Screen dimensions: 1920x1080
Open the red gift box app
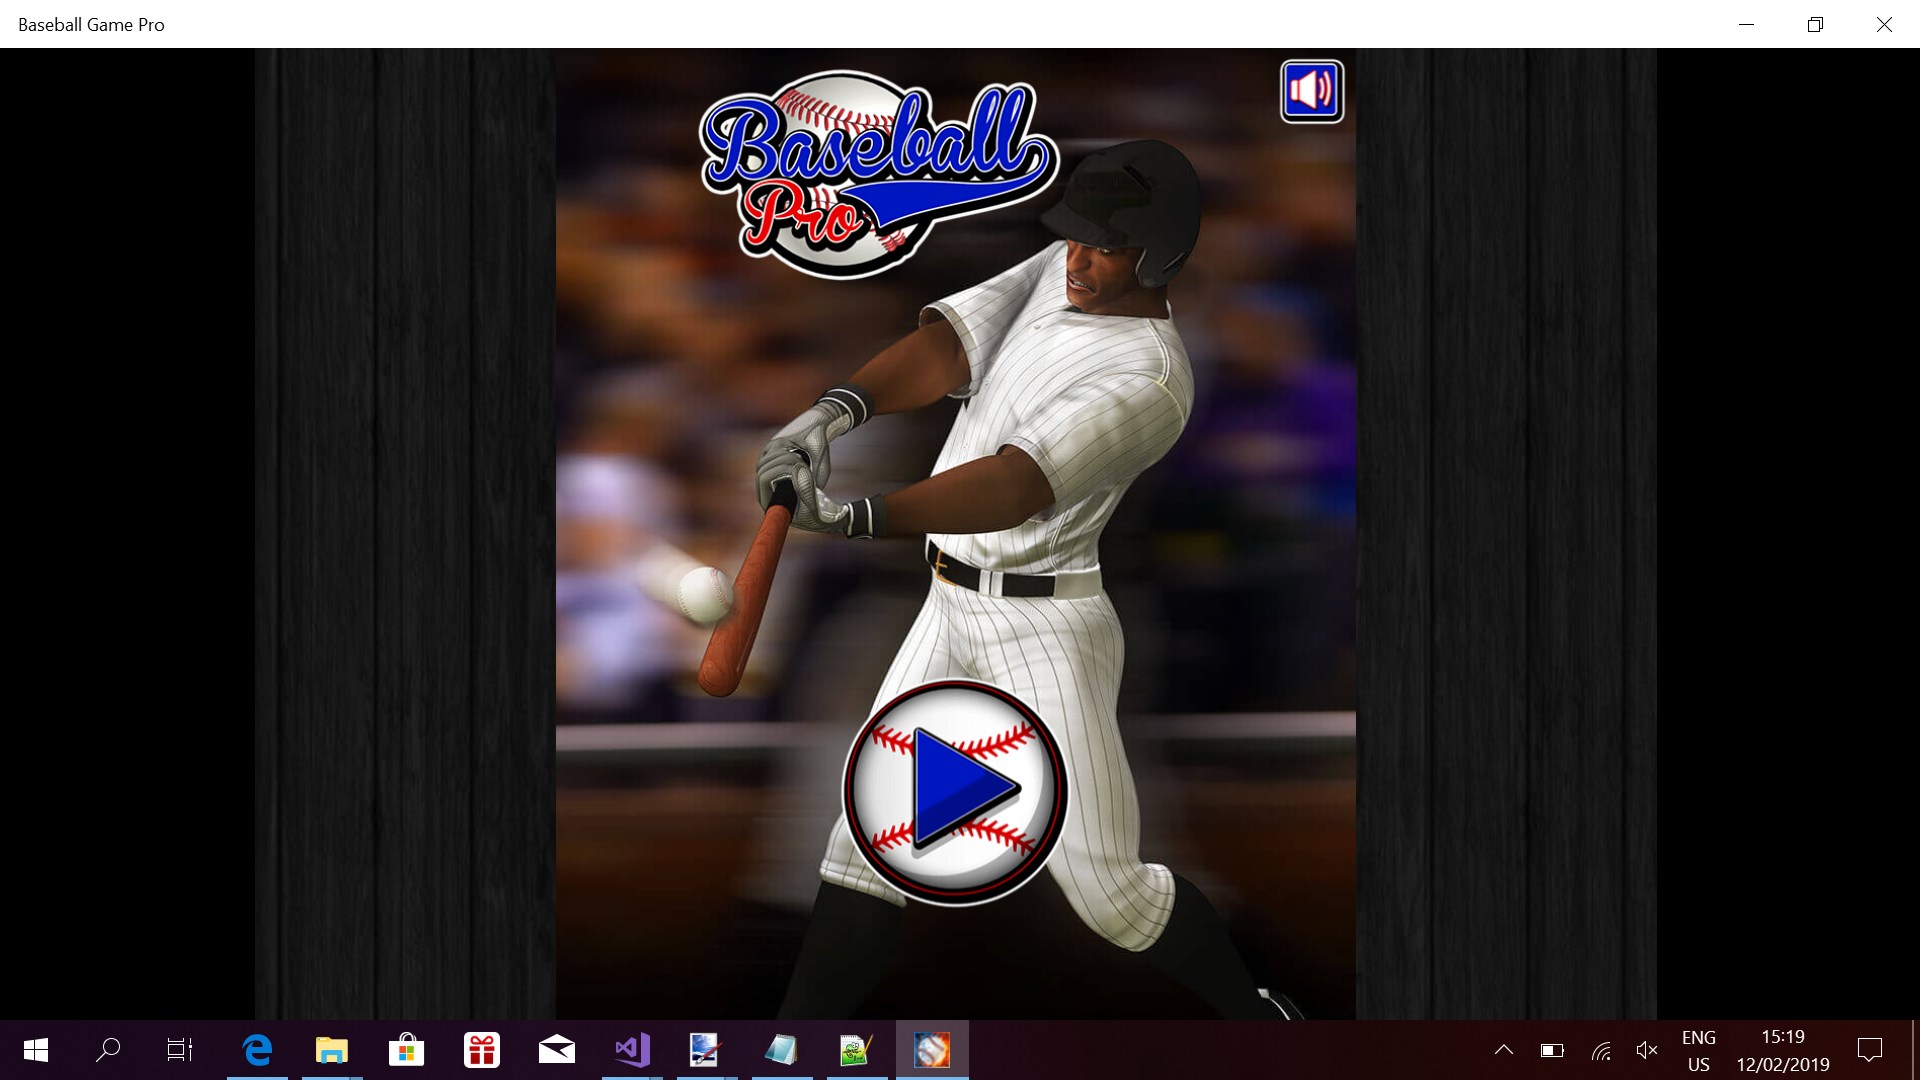coord(482,1050)
